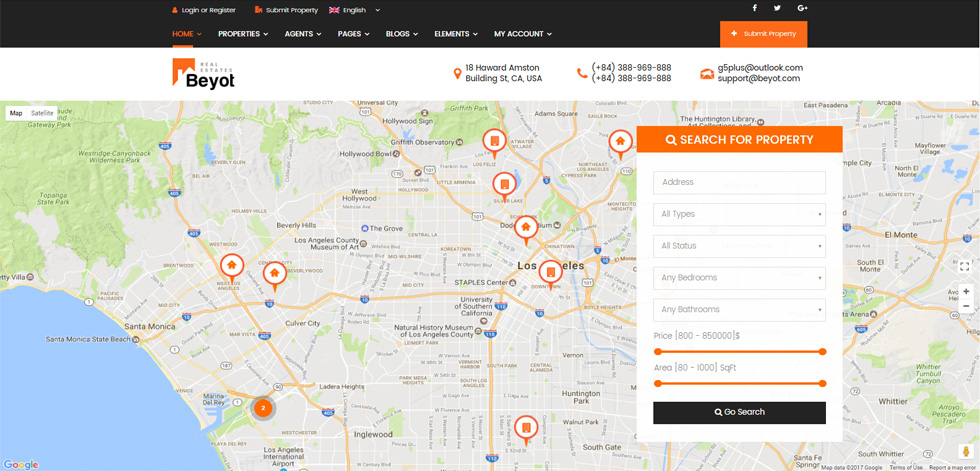Click Login or Register link

(204, 10)
